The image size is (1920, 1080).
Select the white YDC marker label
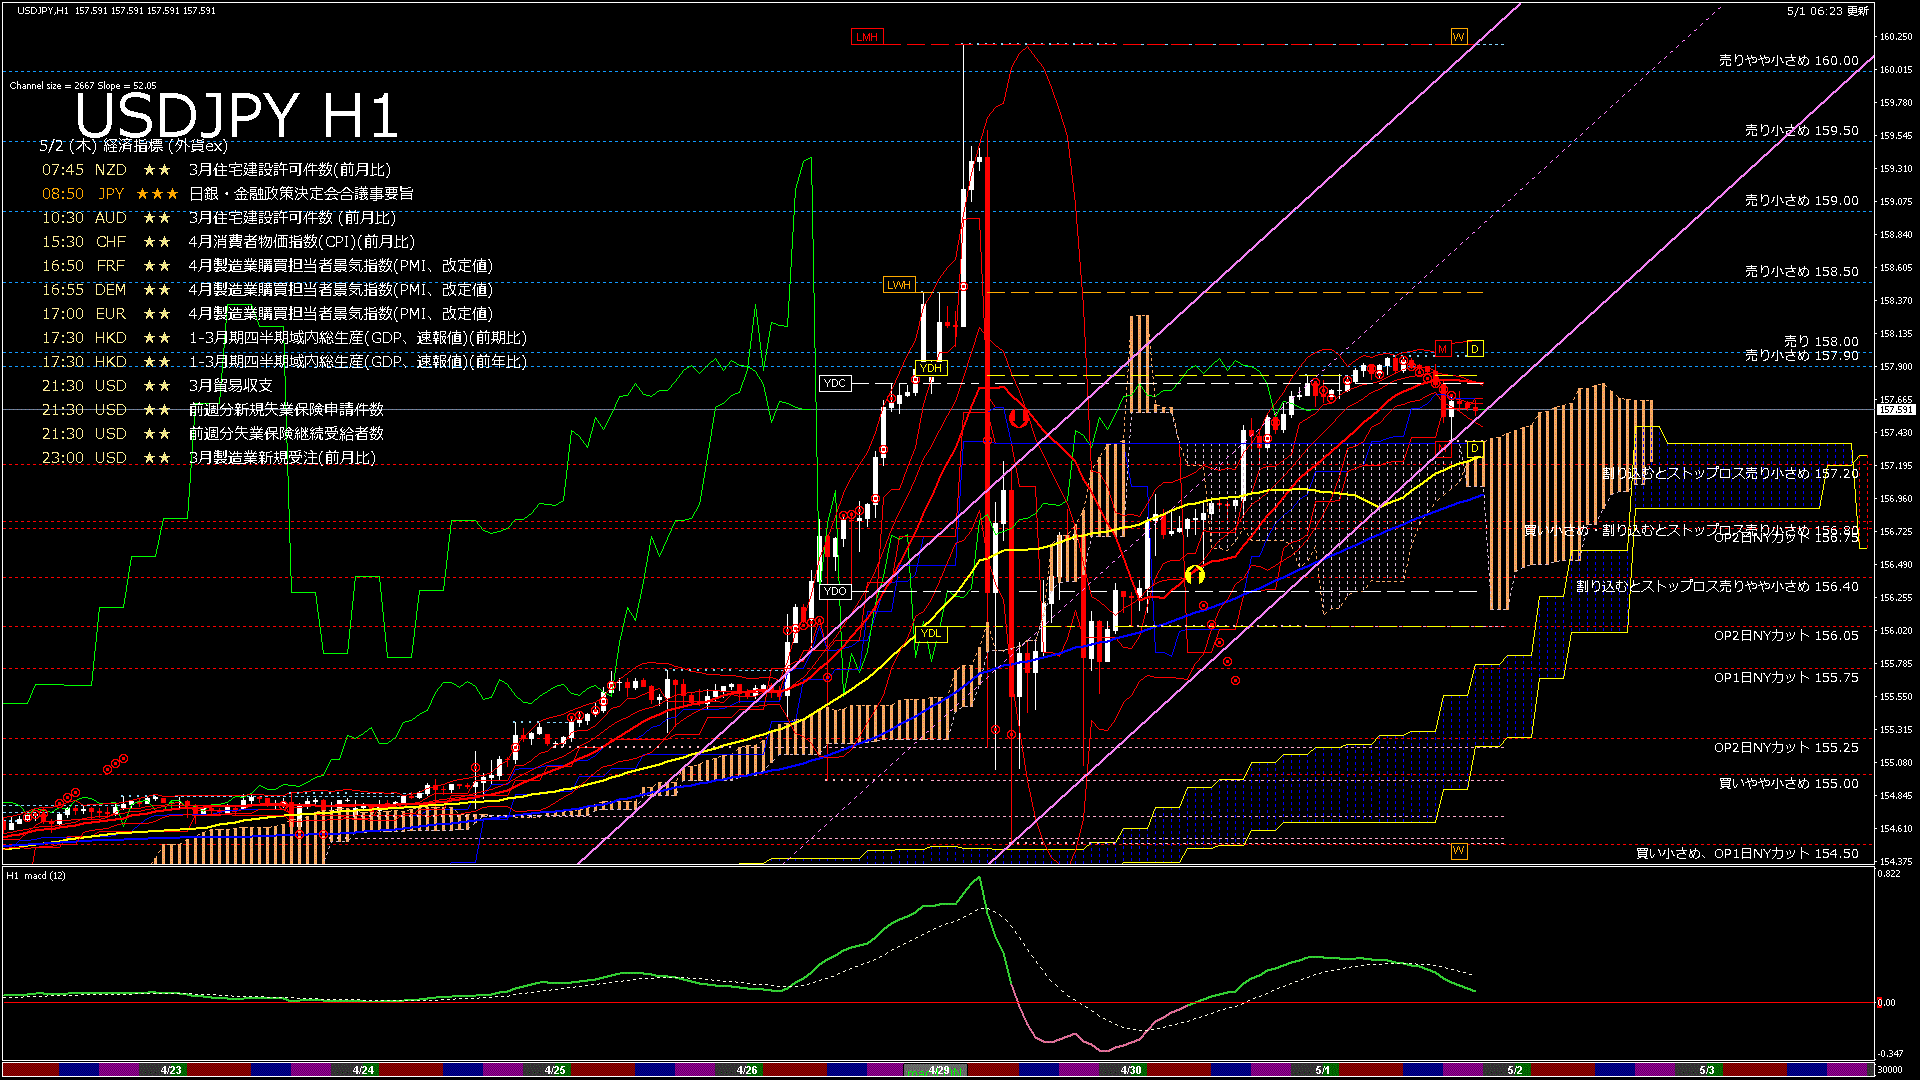[x=834, y=383]
